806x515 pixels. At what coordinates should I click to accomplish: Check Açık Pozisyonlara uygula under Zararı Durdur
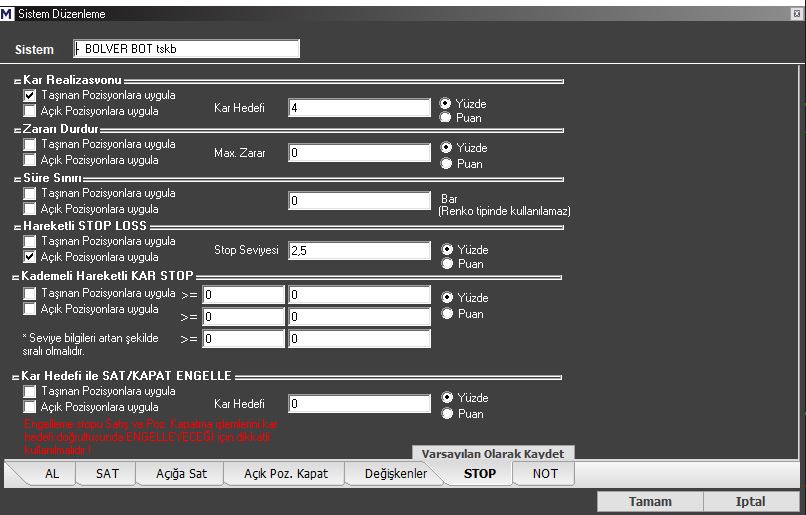[30, 160]
